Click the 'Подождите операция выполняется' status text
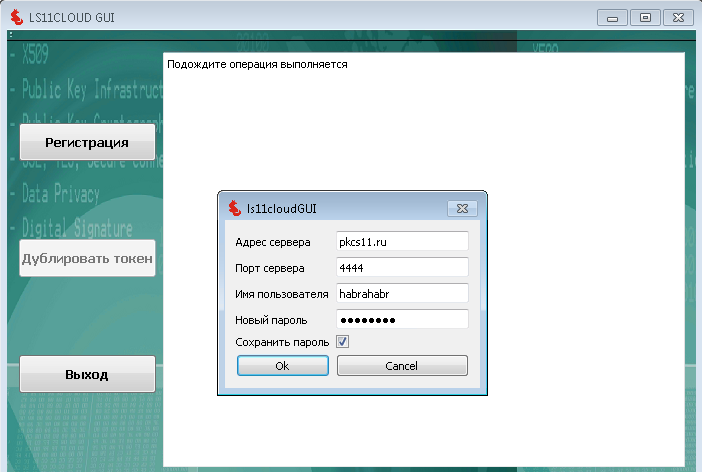 257,64
